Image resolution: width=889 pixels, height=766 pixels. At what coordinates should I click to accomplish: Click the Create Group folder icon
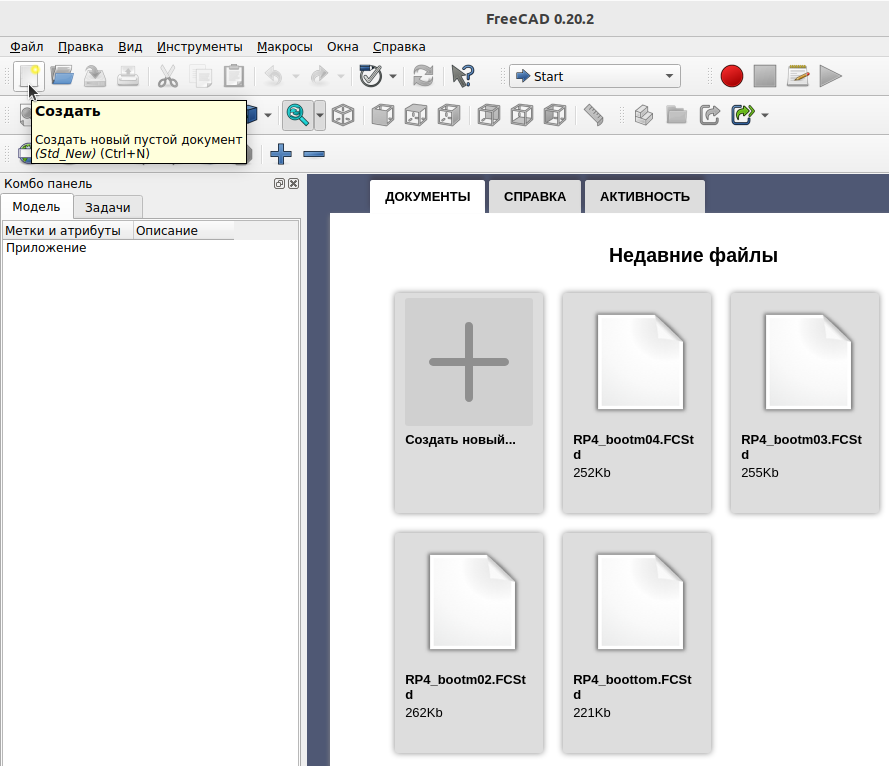(676, 115)
